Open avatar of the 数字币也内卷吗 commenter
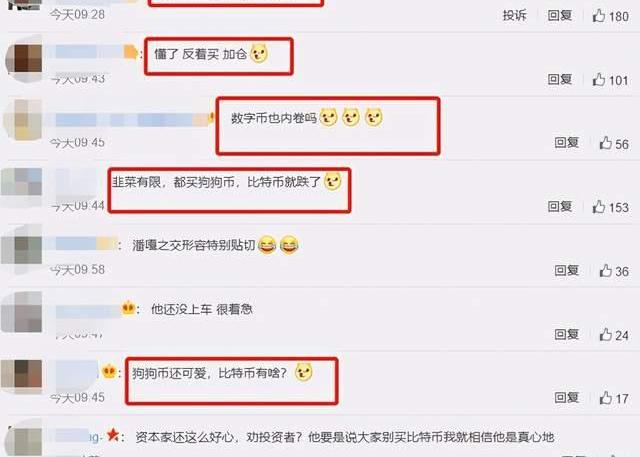The height and width of the screenshot is (457, 640). 23,120
